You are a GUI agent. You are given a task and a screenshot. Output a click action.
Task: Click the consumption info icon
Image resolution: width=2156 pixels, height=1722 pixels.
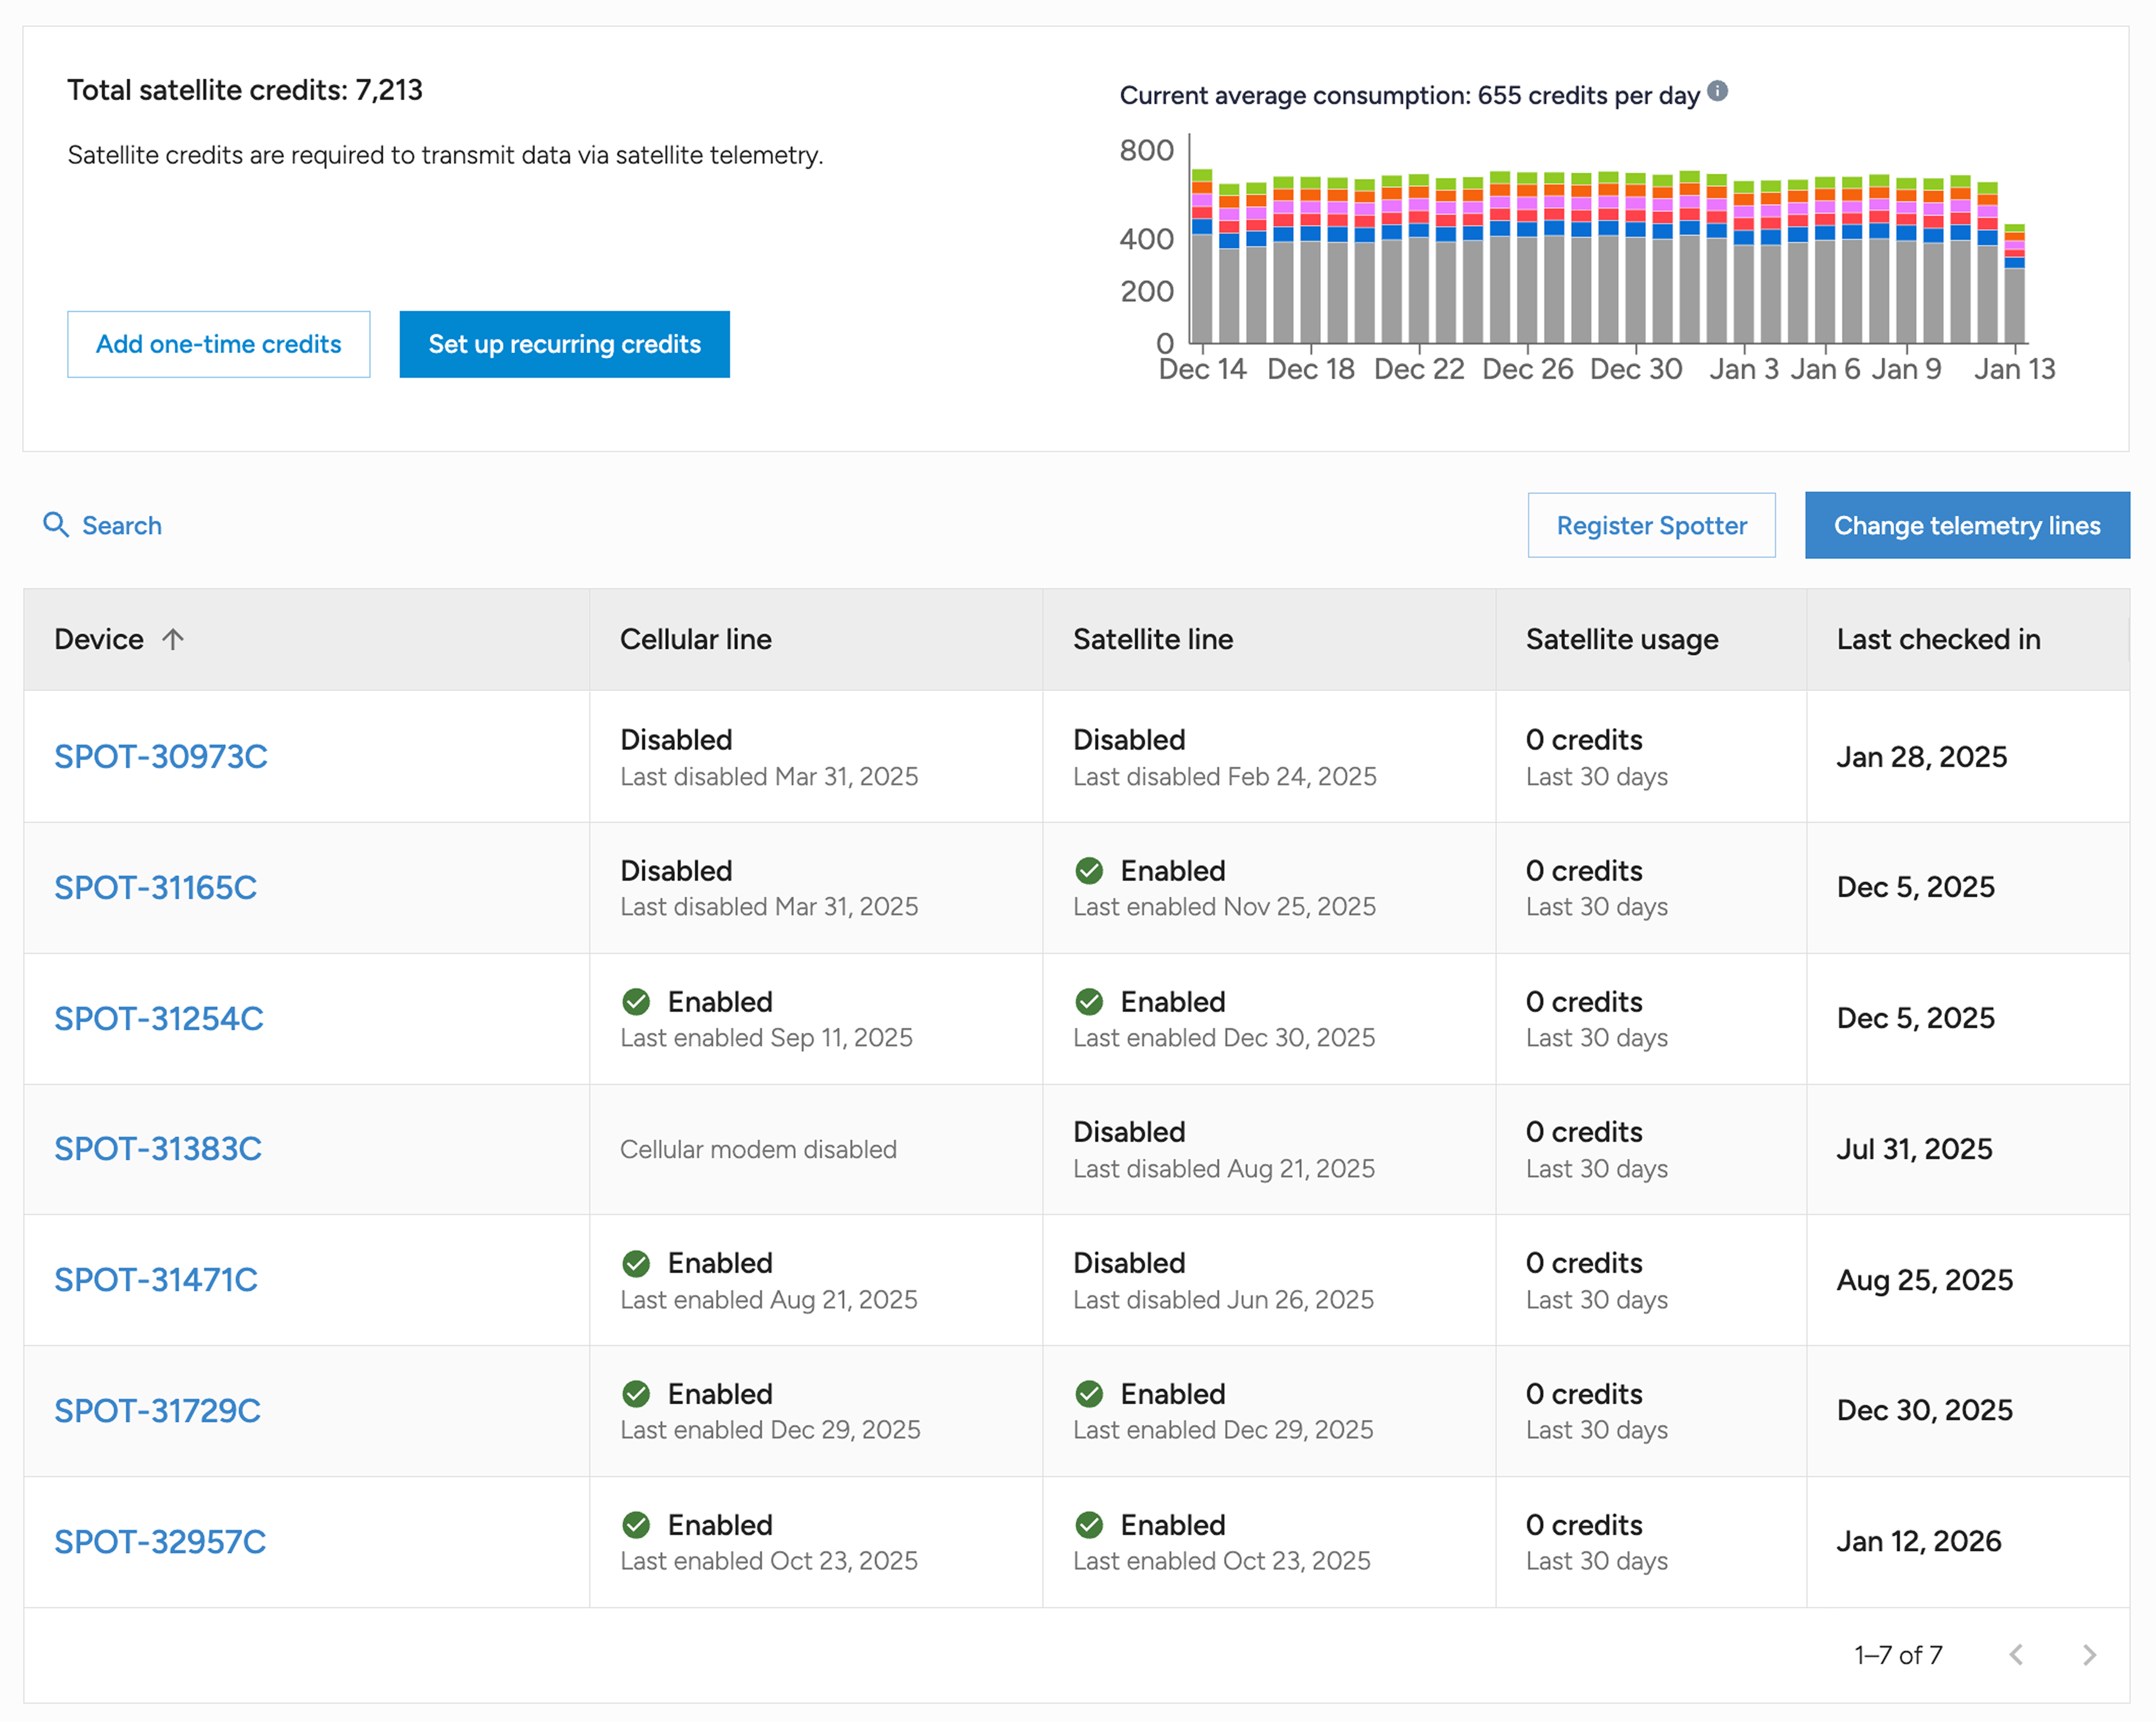point(1717,91)
